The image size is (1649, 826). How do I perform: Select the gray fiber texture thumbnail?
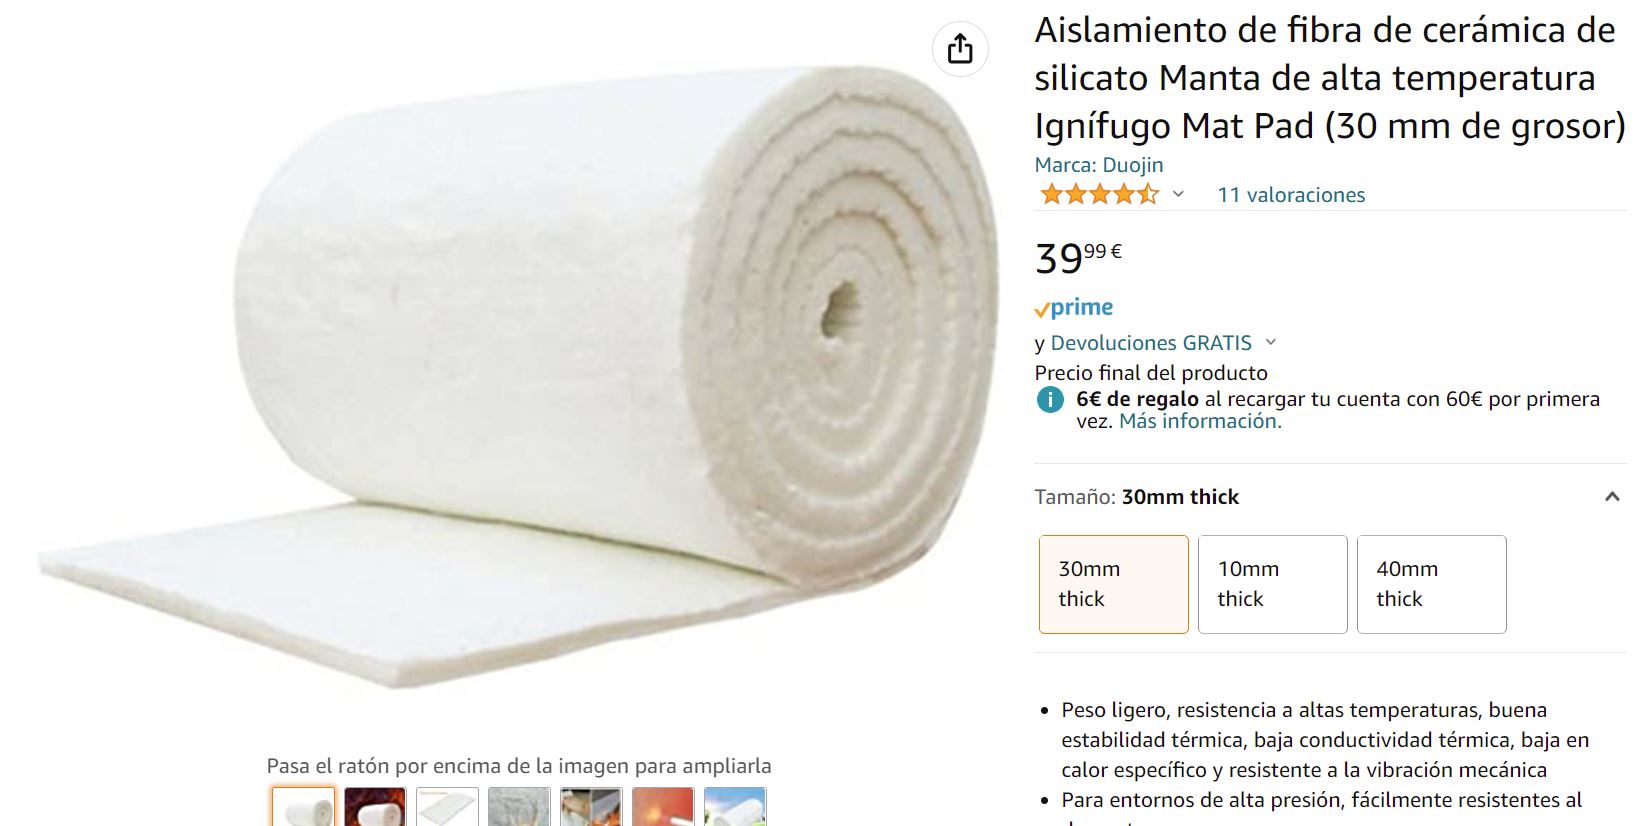click(x=519, y=807)
